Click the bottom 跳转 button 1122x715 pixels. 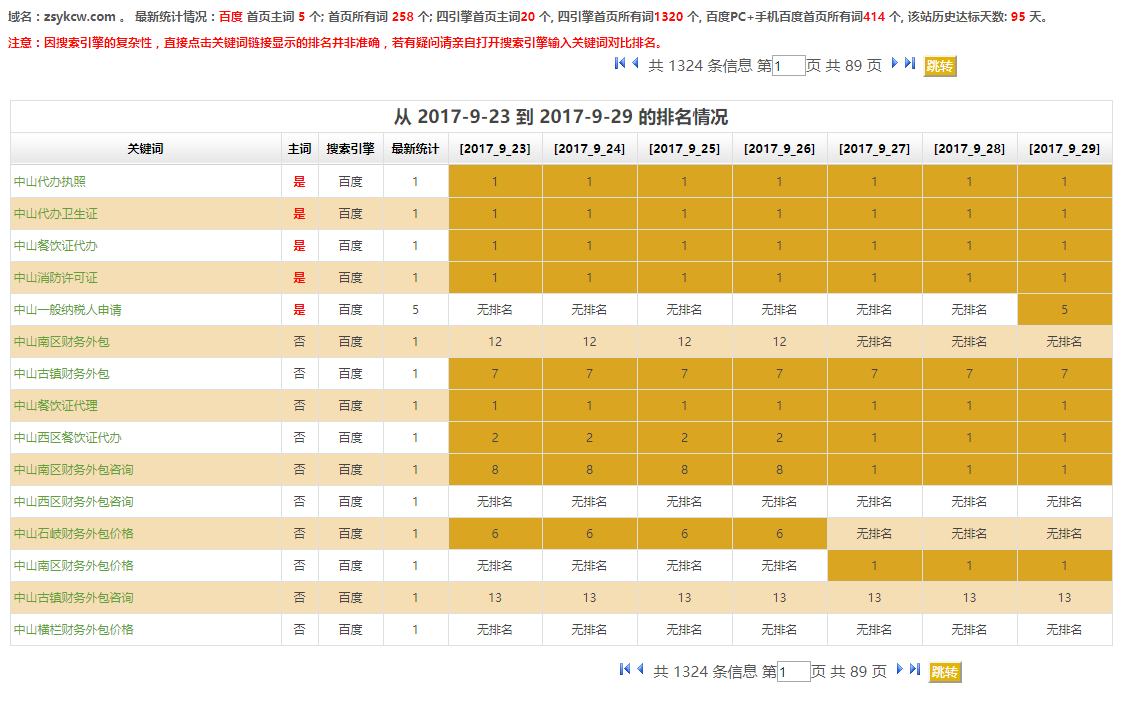point(945,672)
